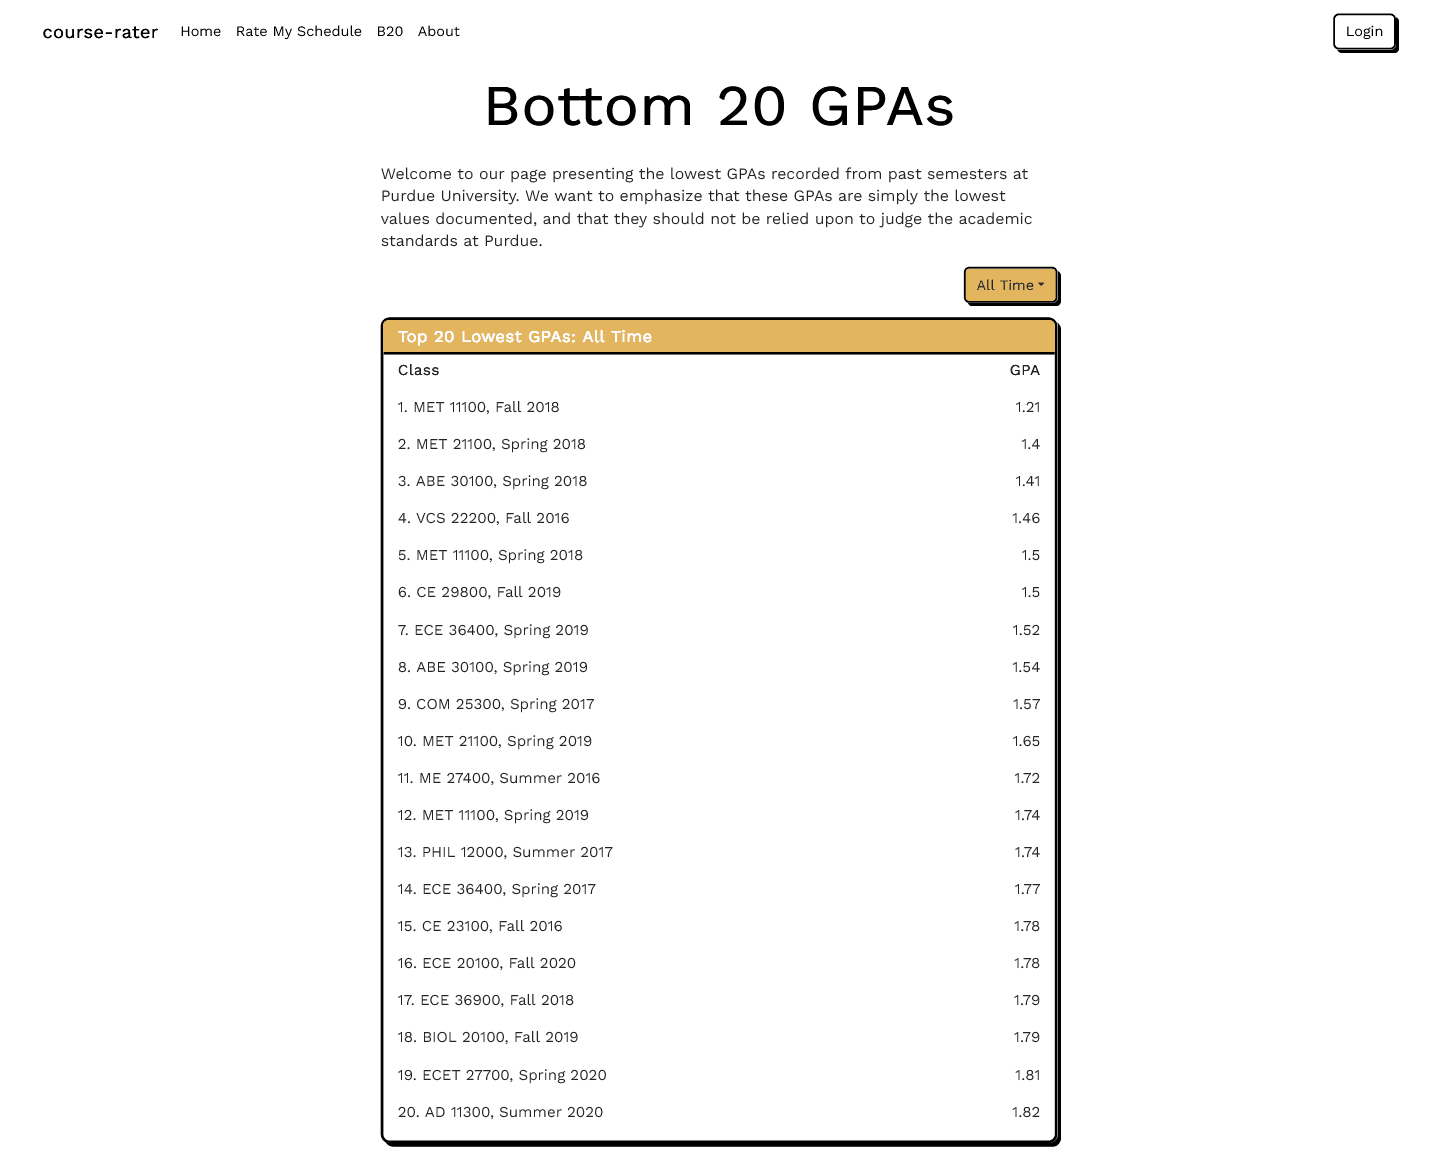The width and height of the screenshot is (1429, 1152).
Task: Select row MET 11100, Spring 2018
Action: coord(719,555)
